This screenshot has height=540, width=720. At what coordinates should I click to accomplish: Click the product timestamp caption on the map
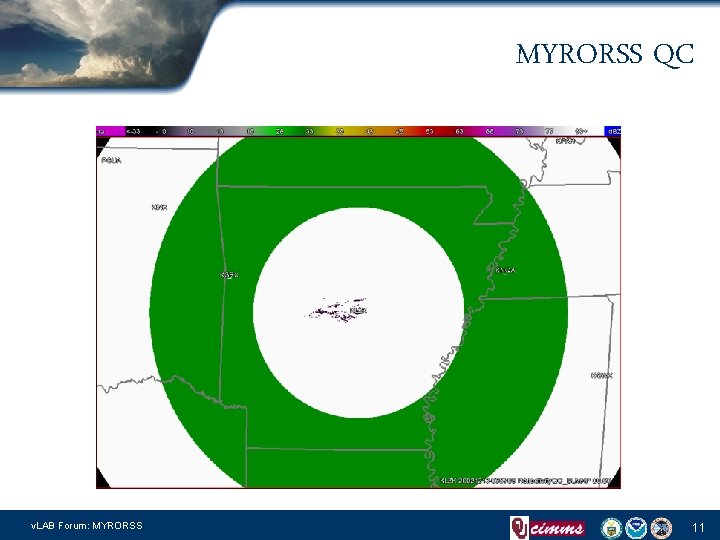coord(526,481)
